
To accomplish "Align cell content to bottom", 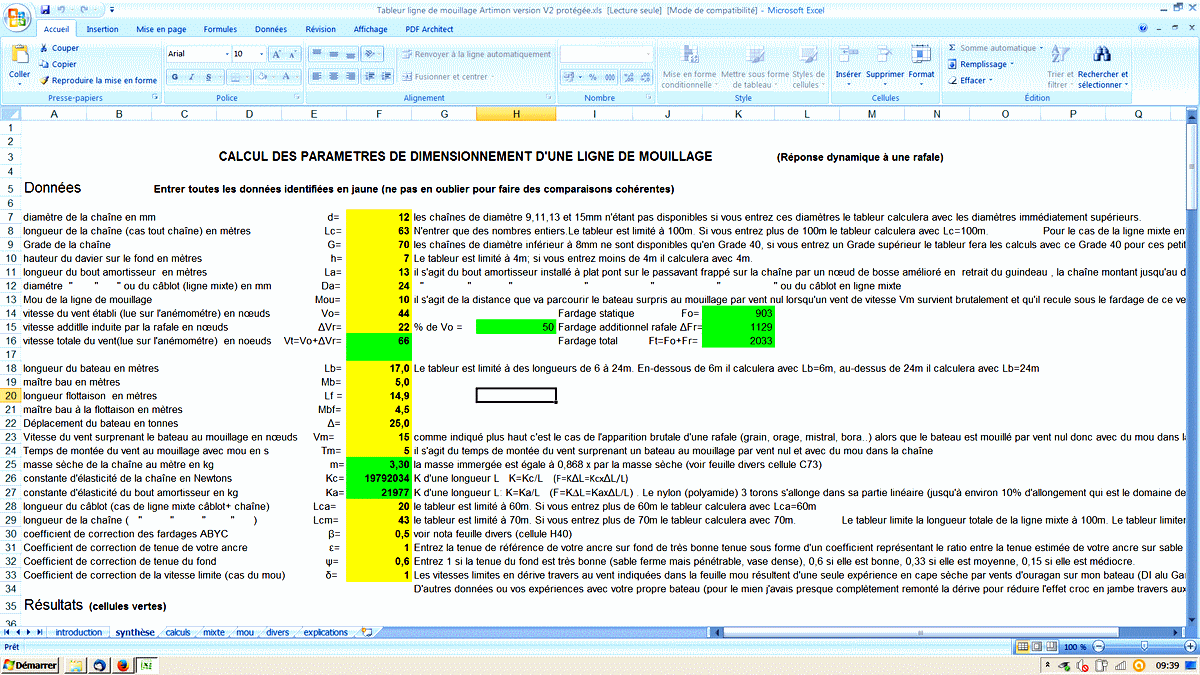I will point(352,53).
